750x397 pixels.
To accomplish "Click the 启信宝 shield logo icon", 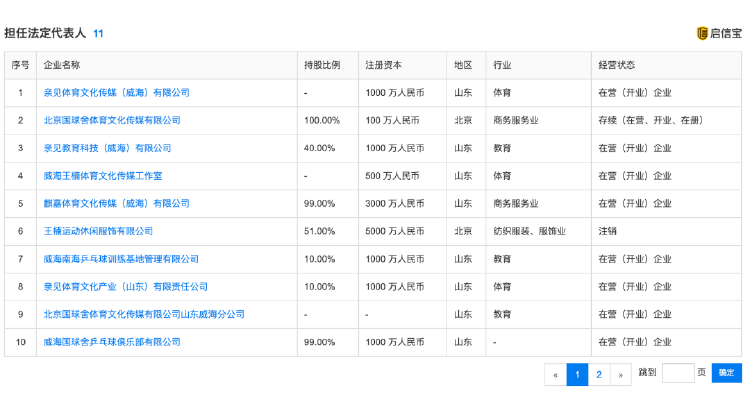I will [702, 33].
